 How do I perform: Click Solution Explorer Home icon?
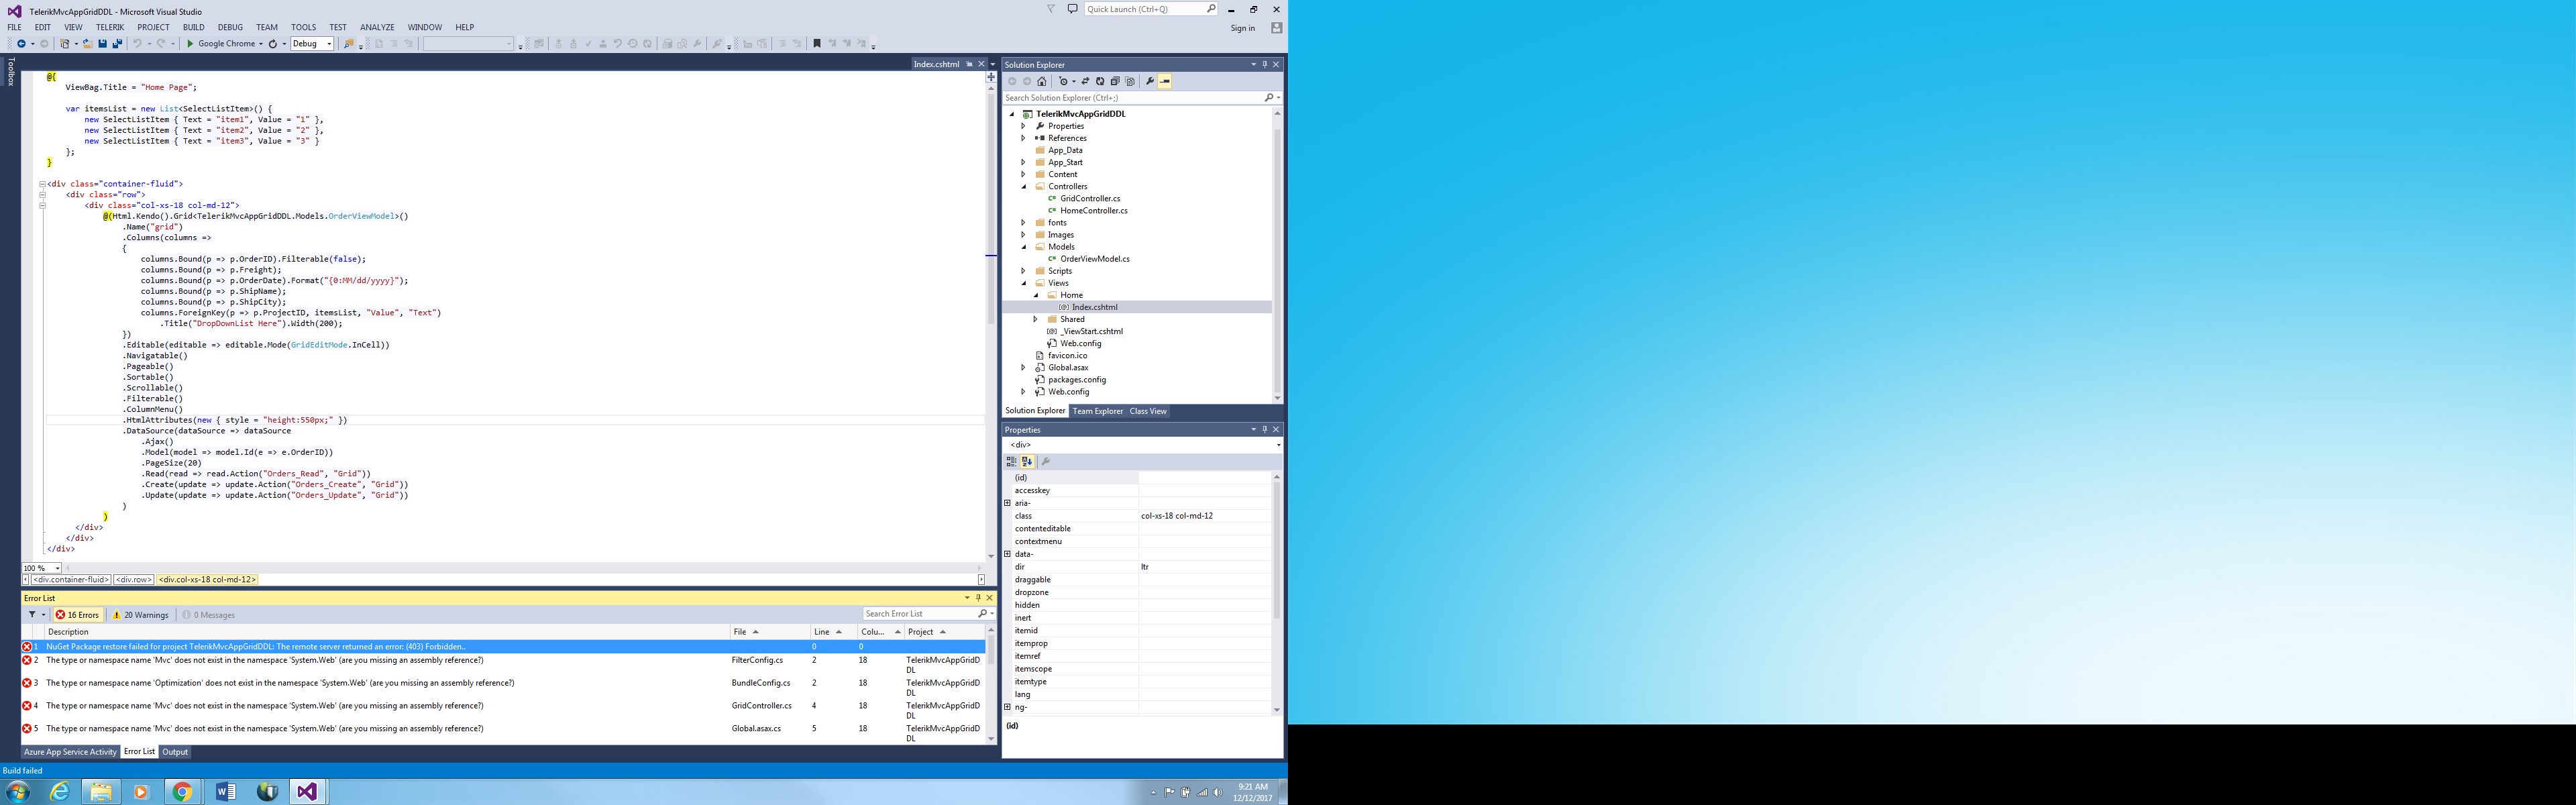click(1042, 82)
